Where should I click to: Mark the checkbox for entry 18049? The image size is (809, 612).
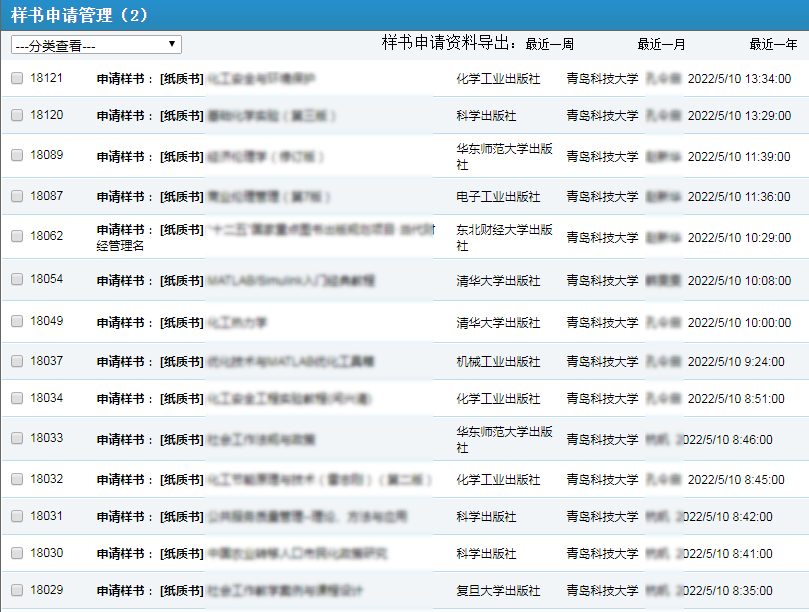17,321
